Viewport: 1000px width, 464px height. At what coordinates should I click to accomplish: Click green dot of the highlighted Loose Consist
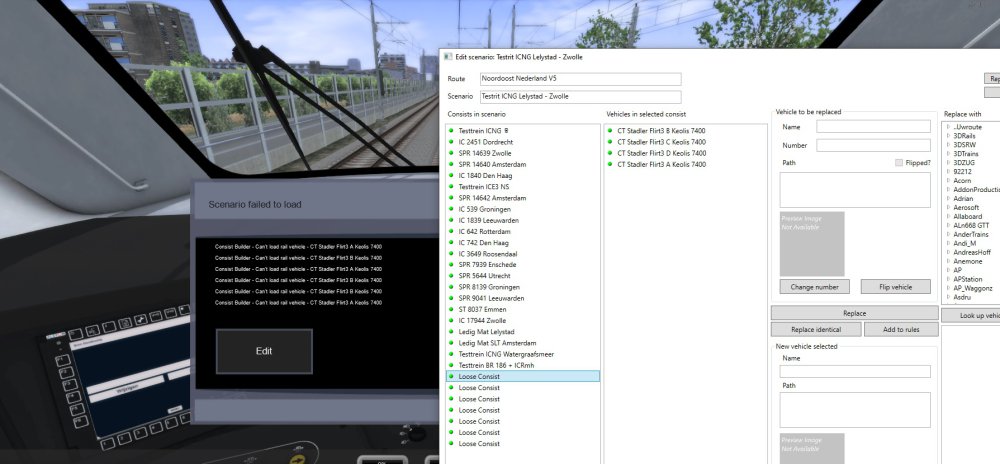coord(451,376)
